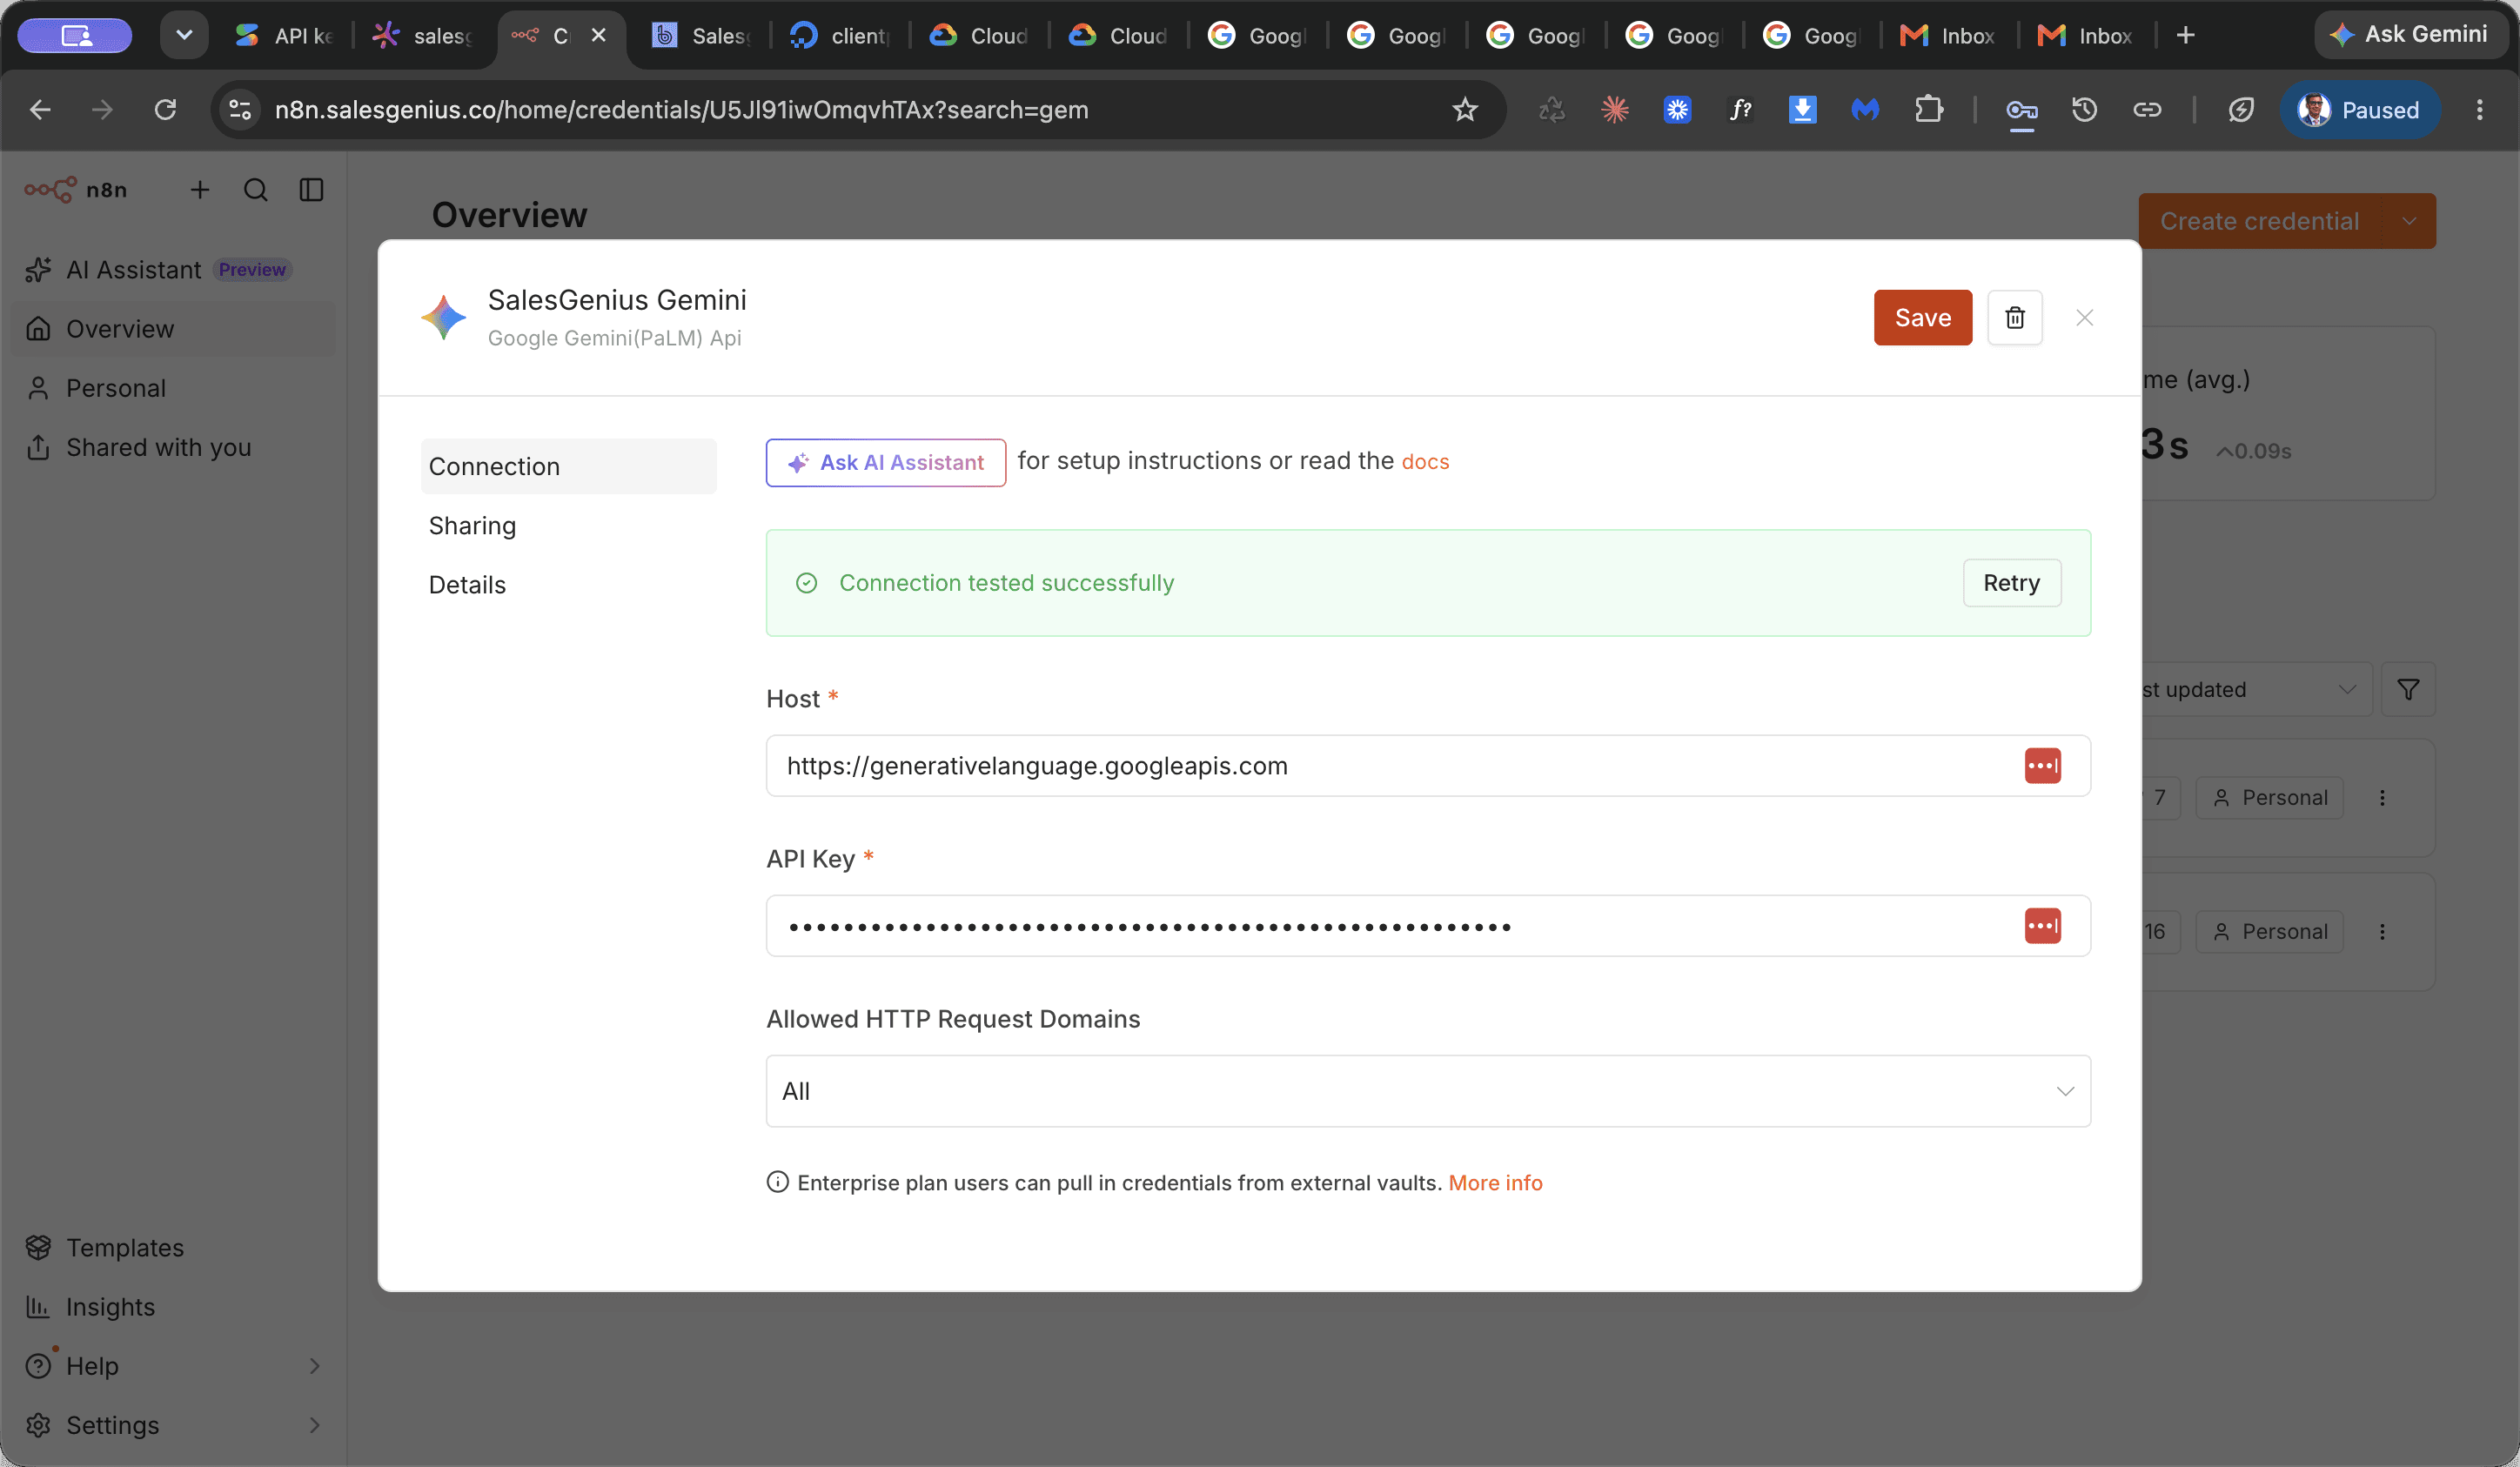The image size is (2520, 1467).
Task: Click the orange asterisk extension icon
Action: [x=1614, y=110]
